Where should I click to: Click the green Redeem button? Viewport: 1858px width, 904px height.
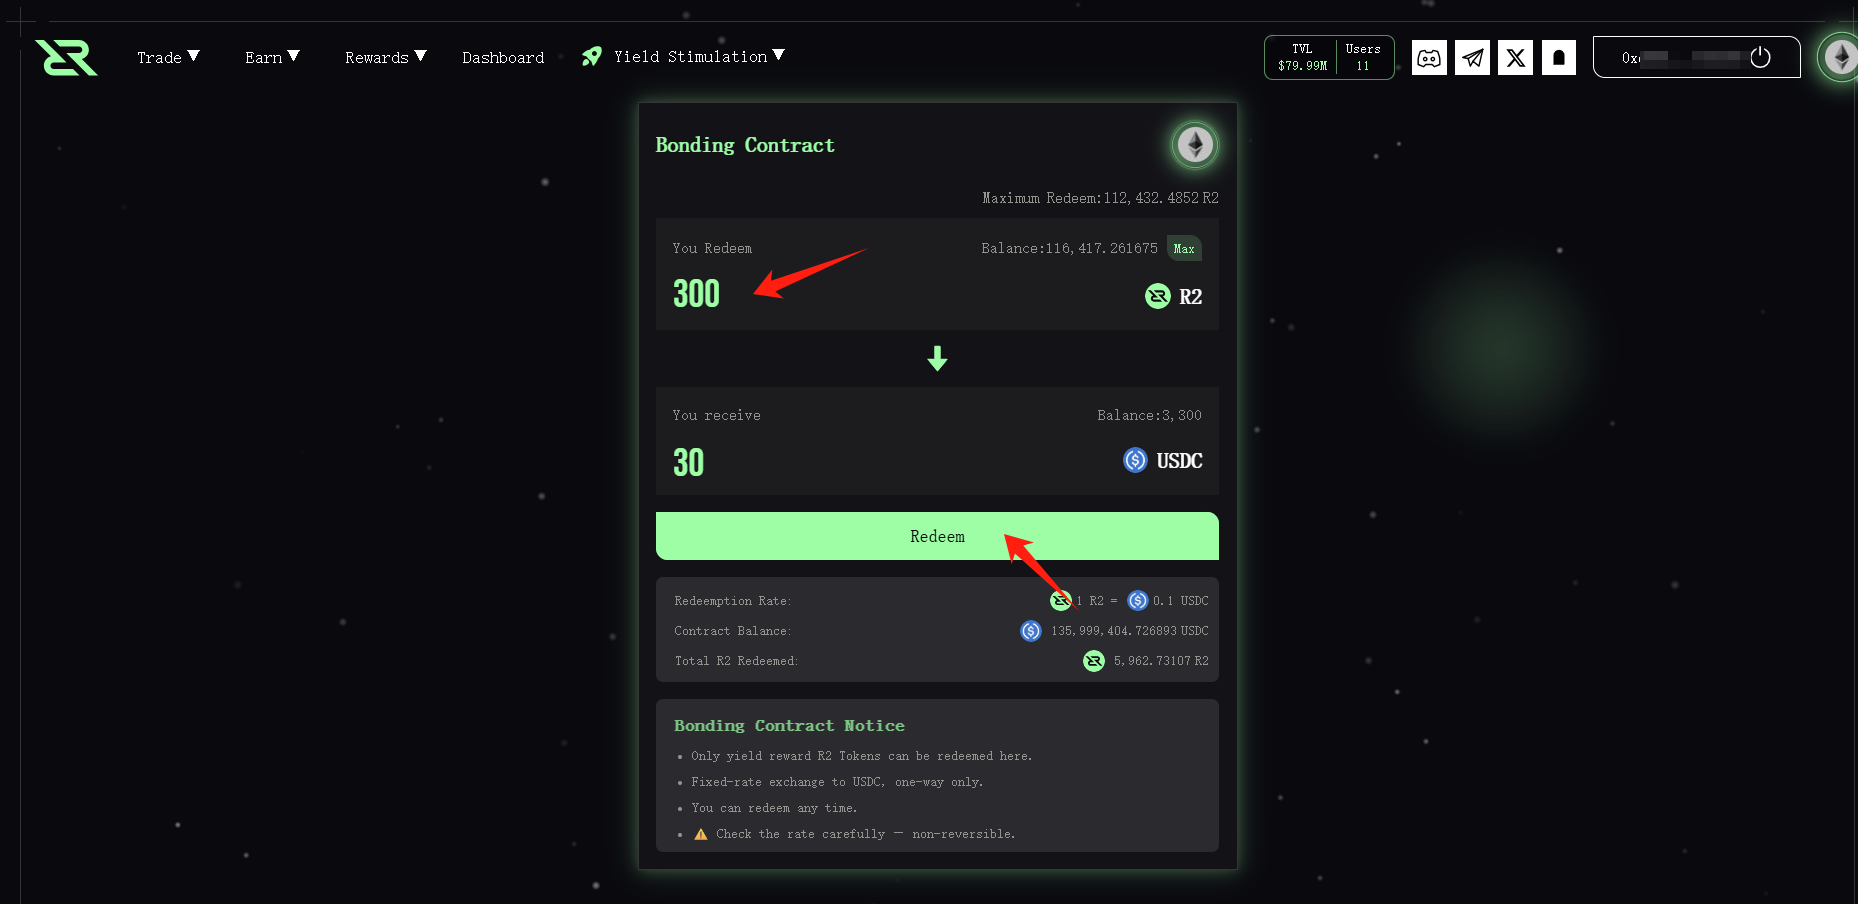click(x=937, y=536)
